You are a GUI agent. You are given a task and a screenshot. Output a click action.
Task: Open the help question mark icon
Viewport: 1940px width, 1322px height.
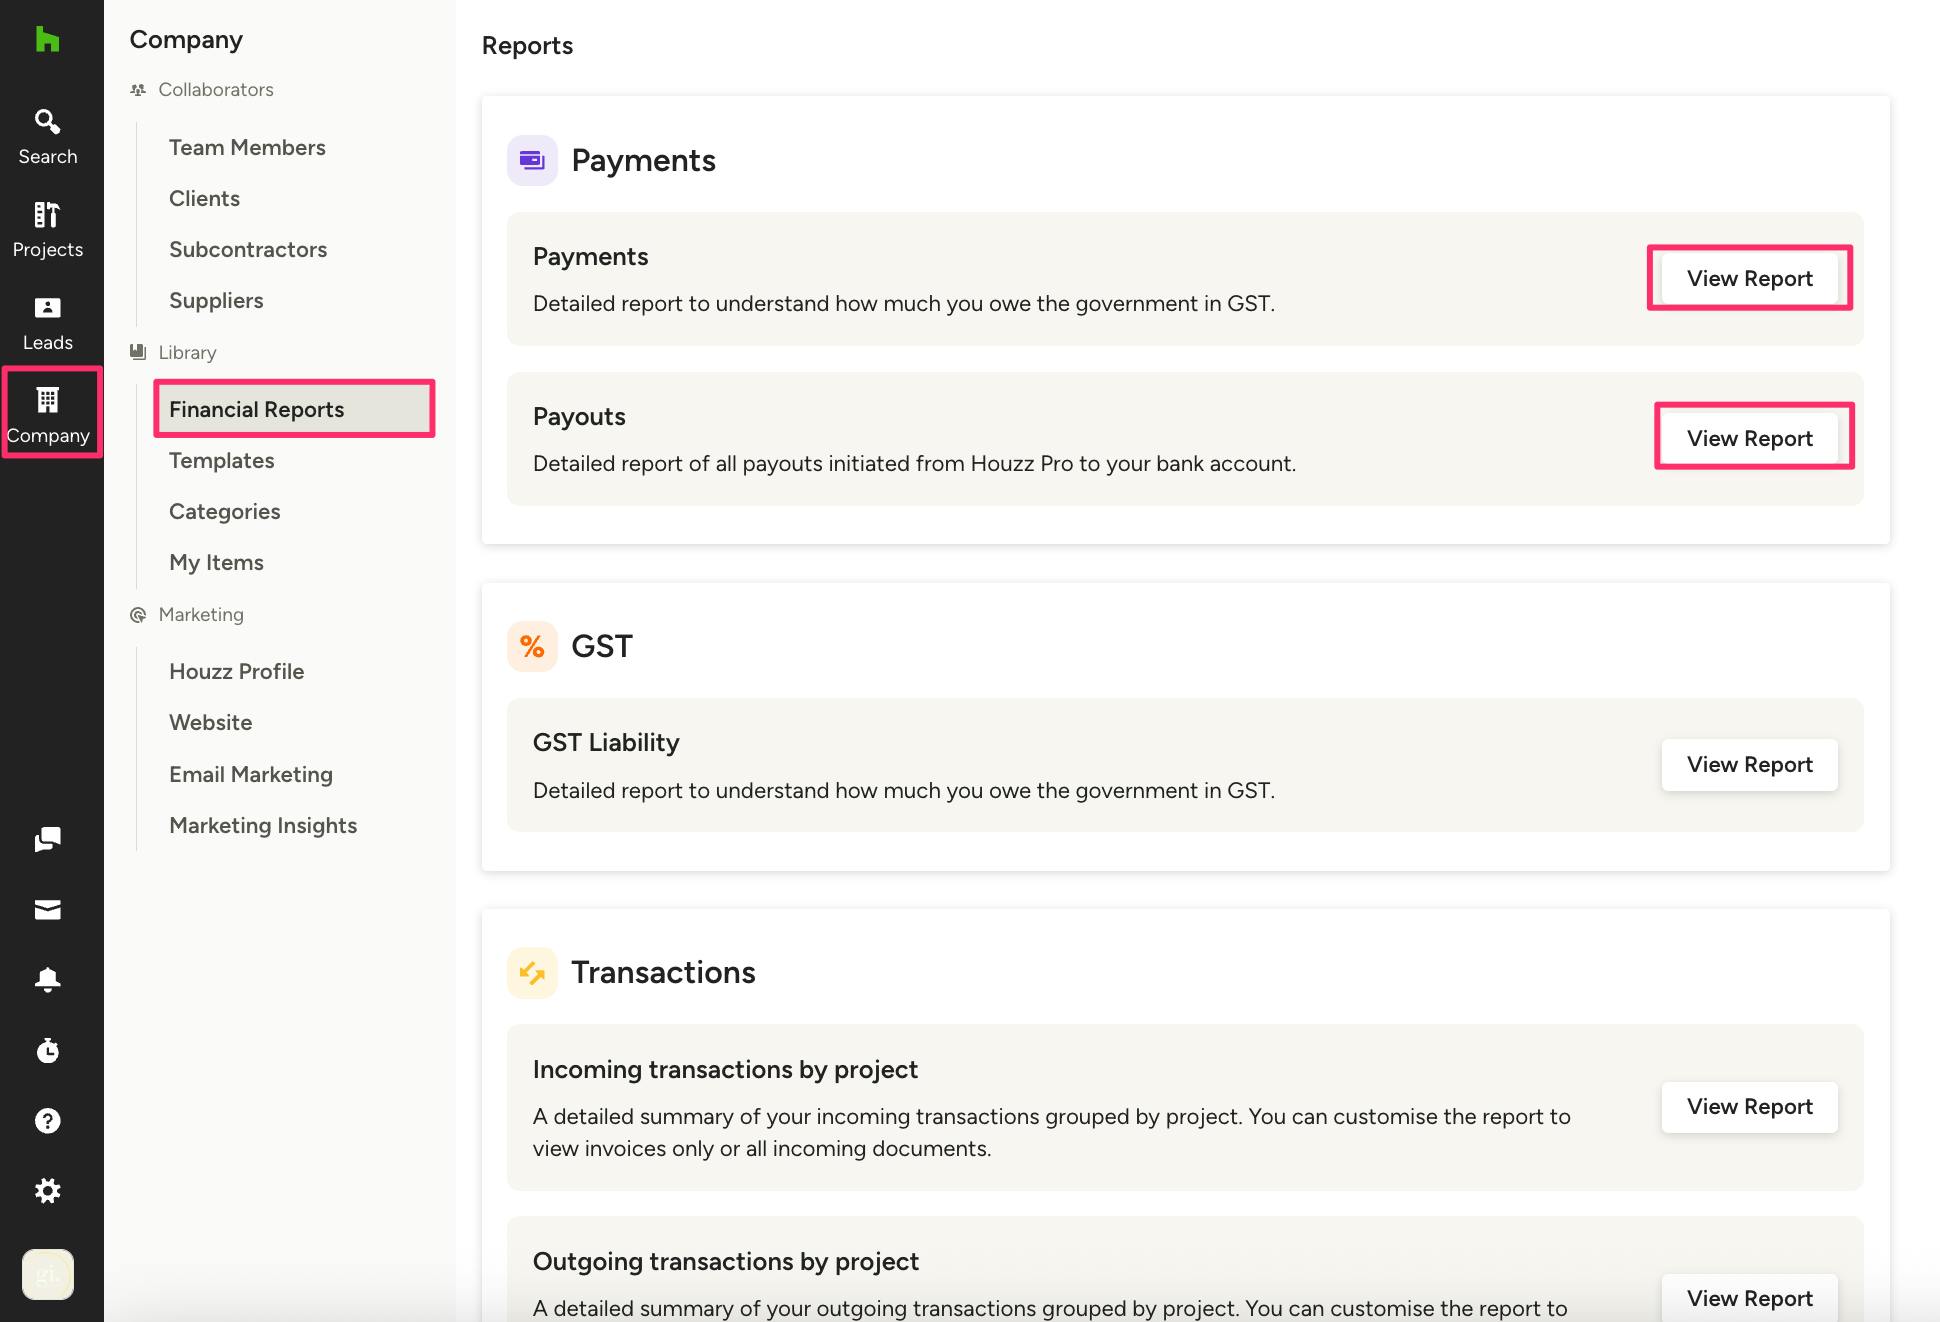(47, 1121)
